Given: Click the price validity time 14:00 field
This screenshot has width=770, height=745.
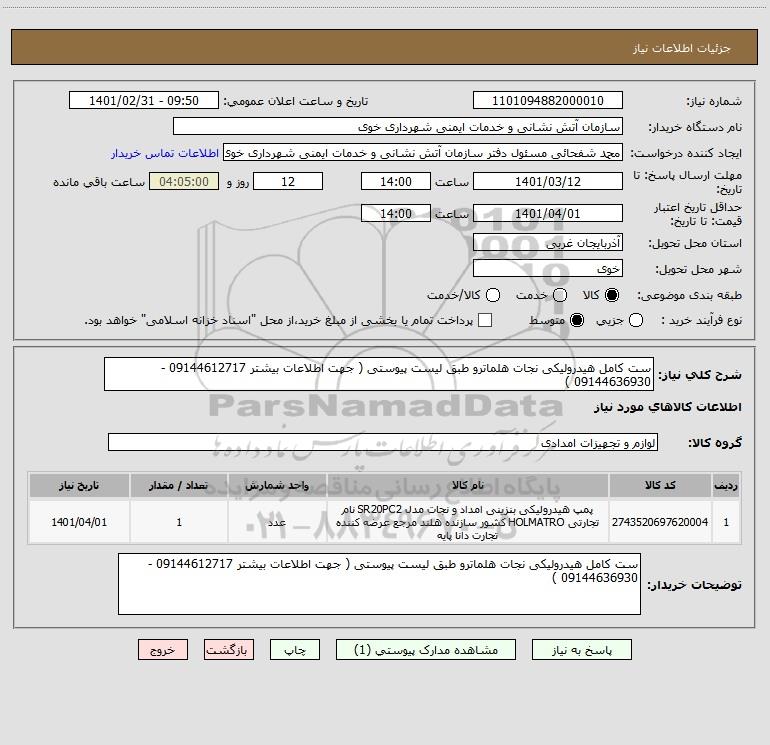Looking at the screenshot, I should pos(396,214).
